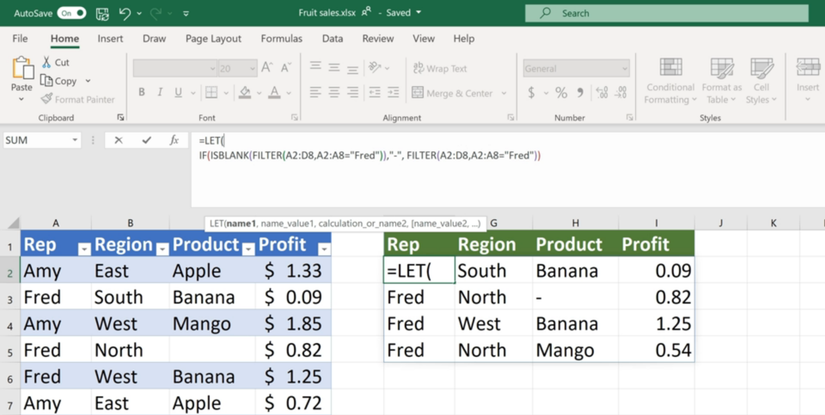The height and width of the screenshot is (415, 825).
Task: Toggle Bold formatting button
Action: pos(141,93)
